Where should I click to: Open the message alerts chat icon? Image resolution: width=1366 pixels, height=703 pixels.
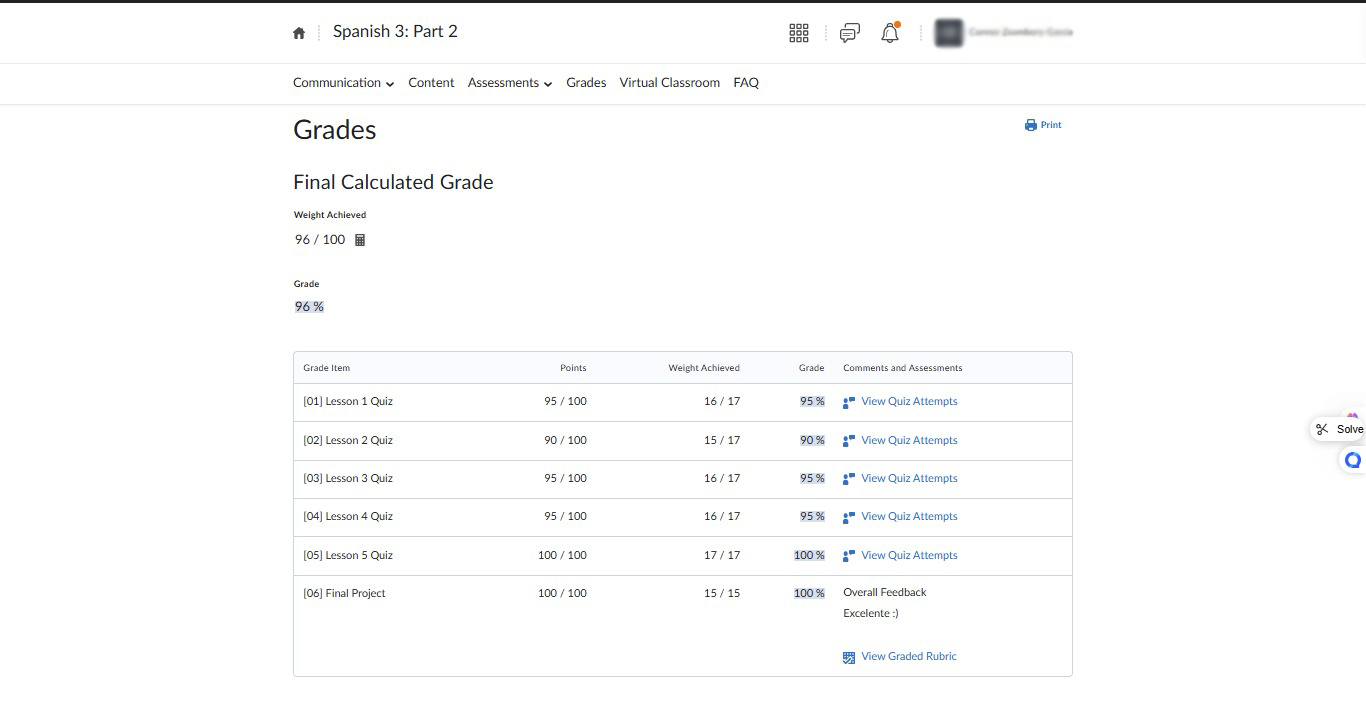click(849, 33)
